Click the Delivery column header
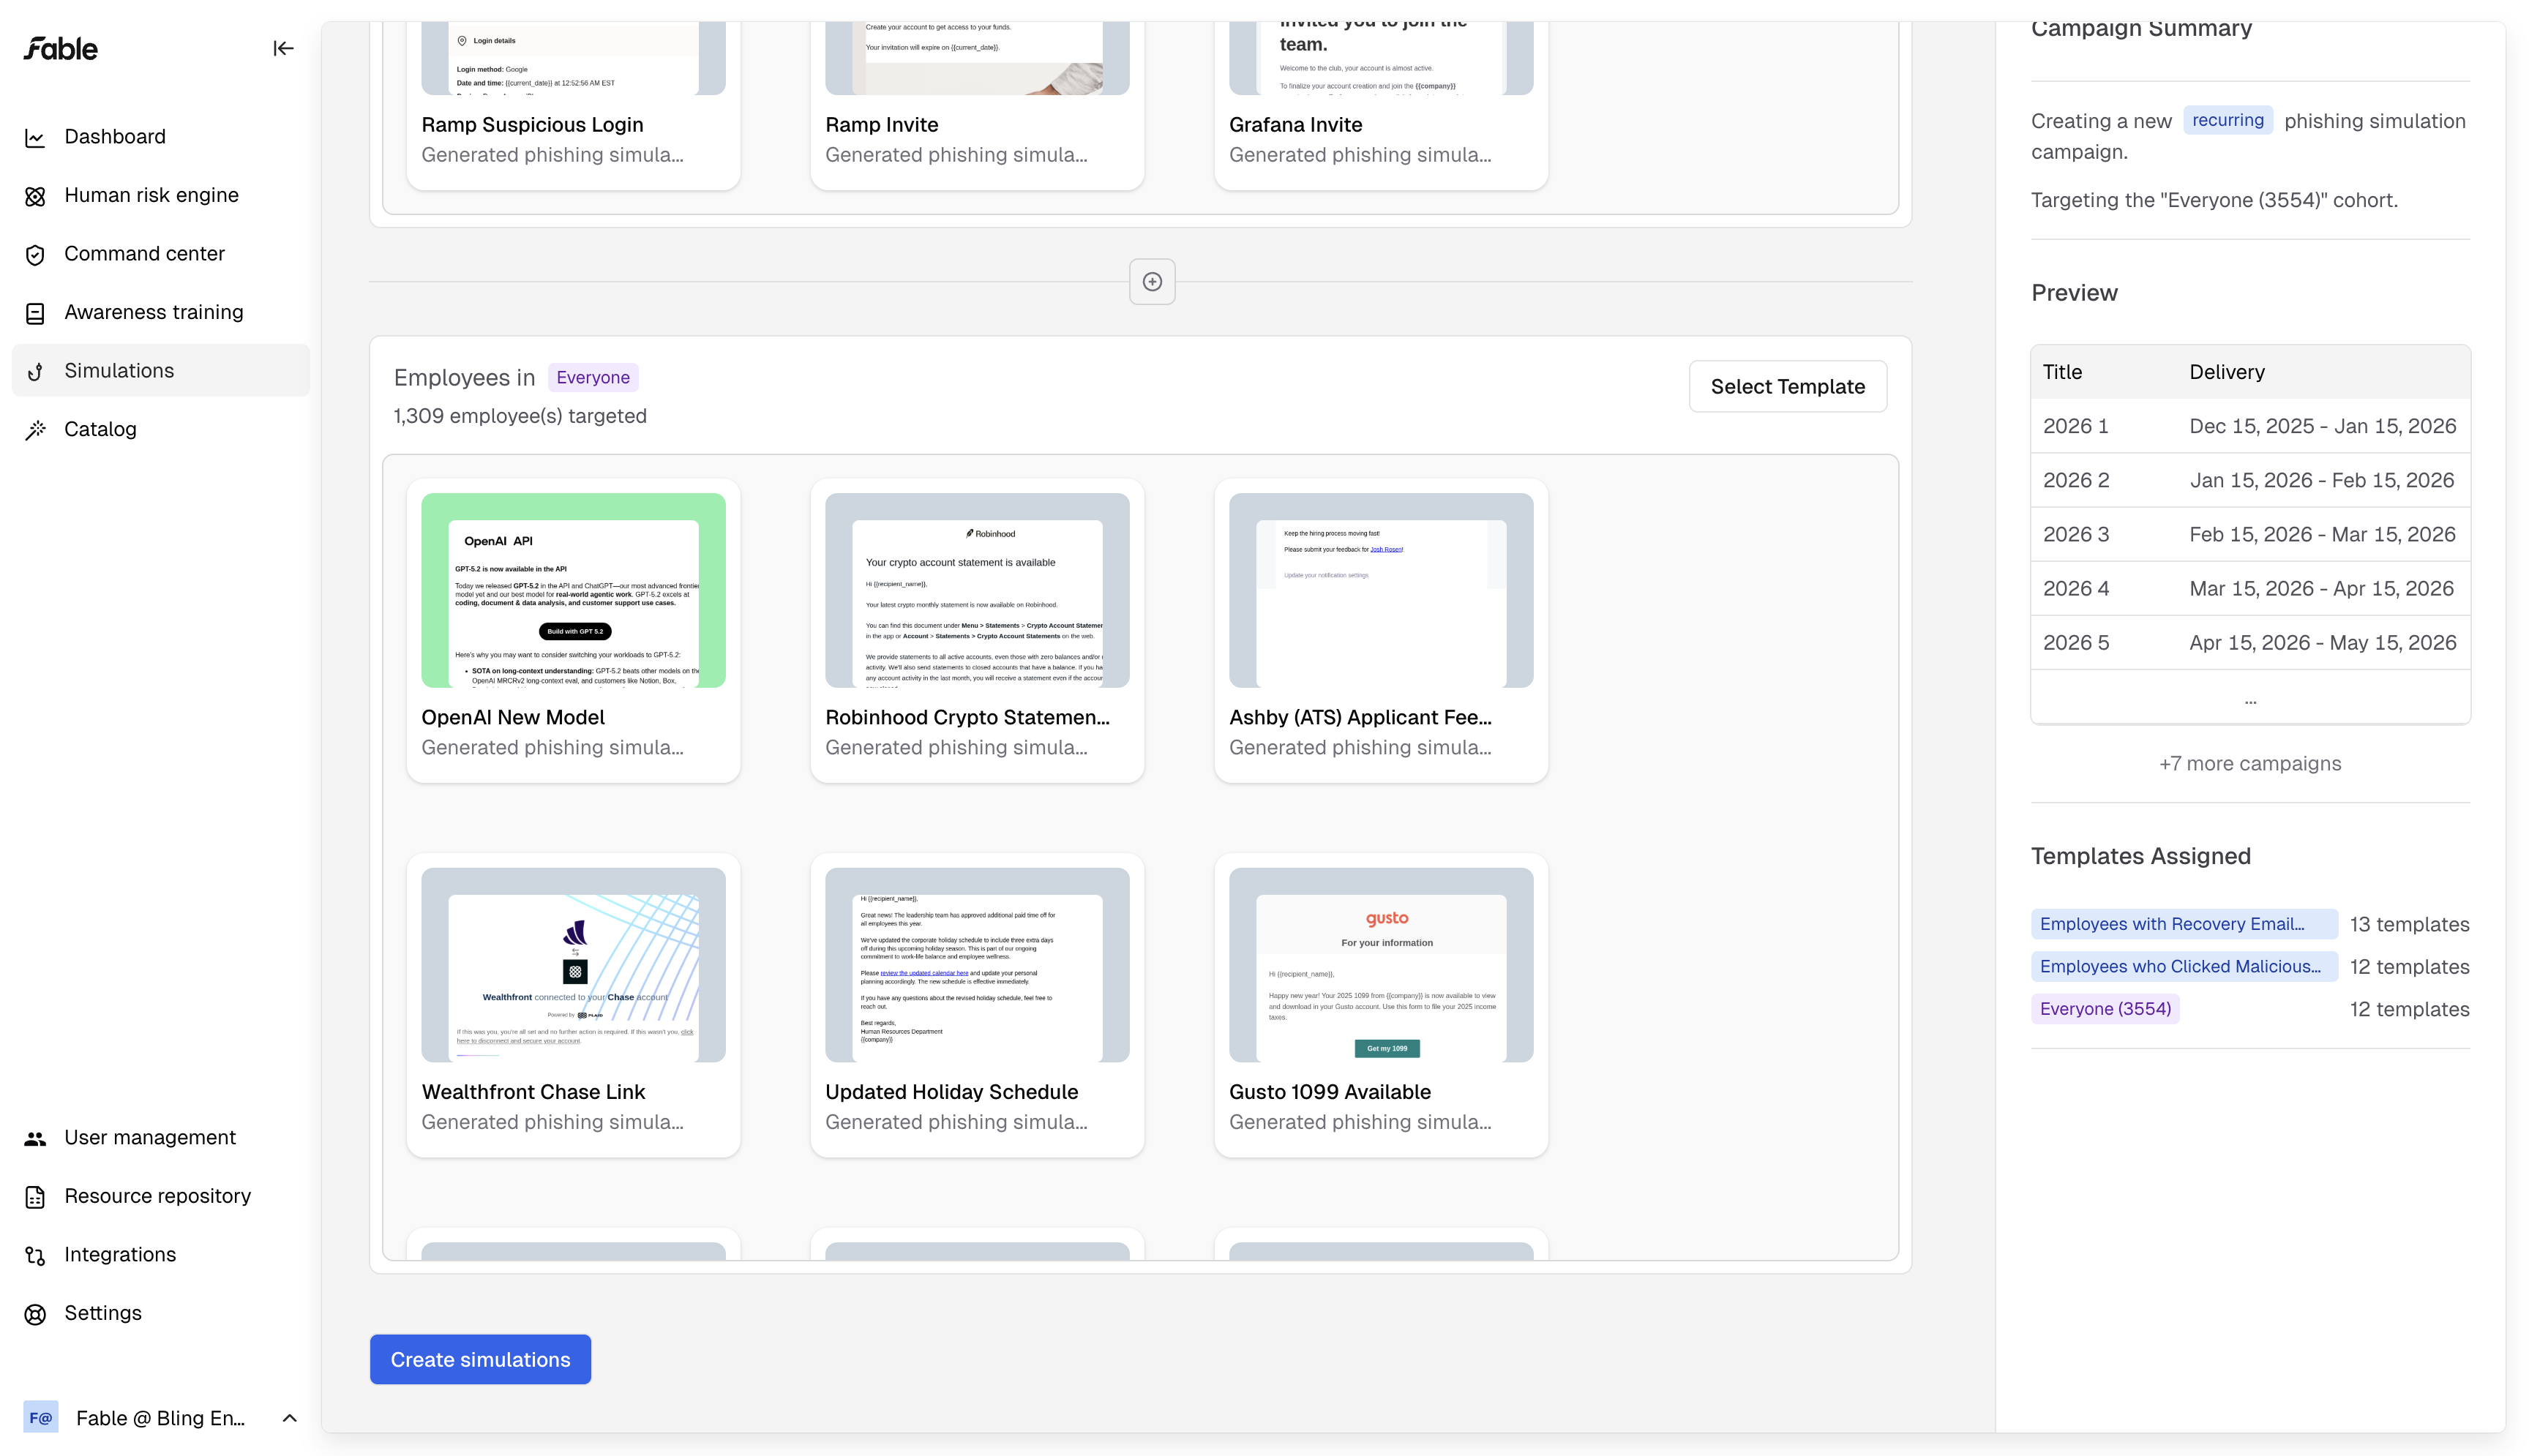Viewport: 2529px width, 1456px height. click(x=2227, y=372)
